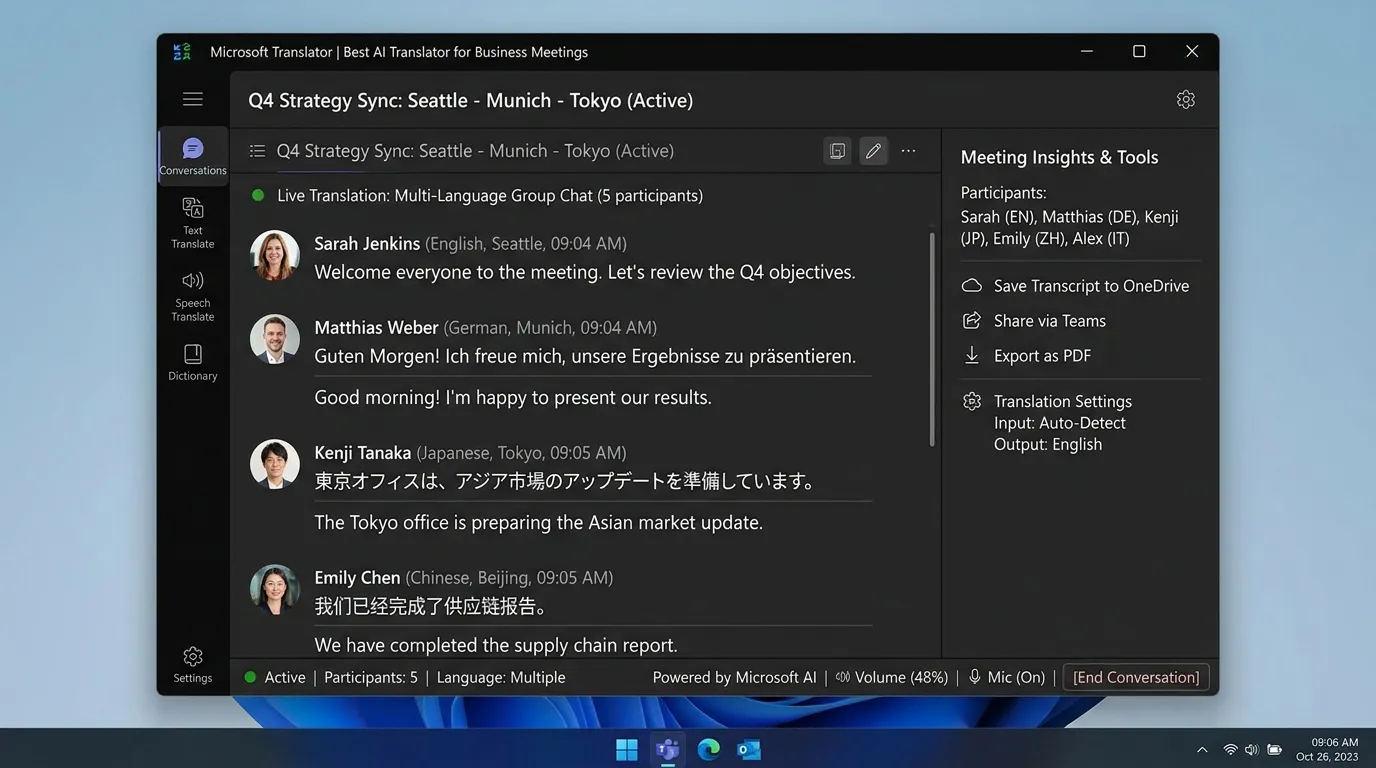This screenshot has height=768, width=1376.
Task: Click the large Q4 Strategy Sync header title
Action: tap(471, 100)
